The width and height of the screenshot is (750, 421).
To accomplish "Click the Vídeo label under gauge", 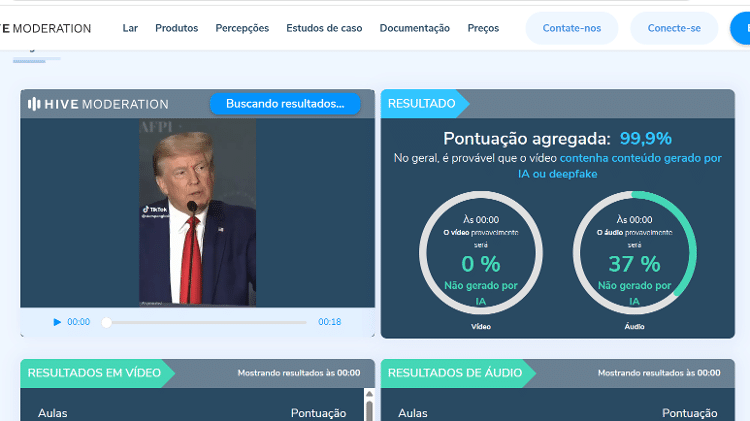I will [x=481, y=327].
